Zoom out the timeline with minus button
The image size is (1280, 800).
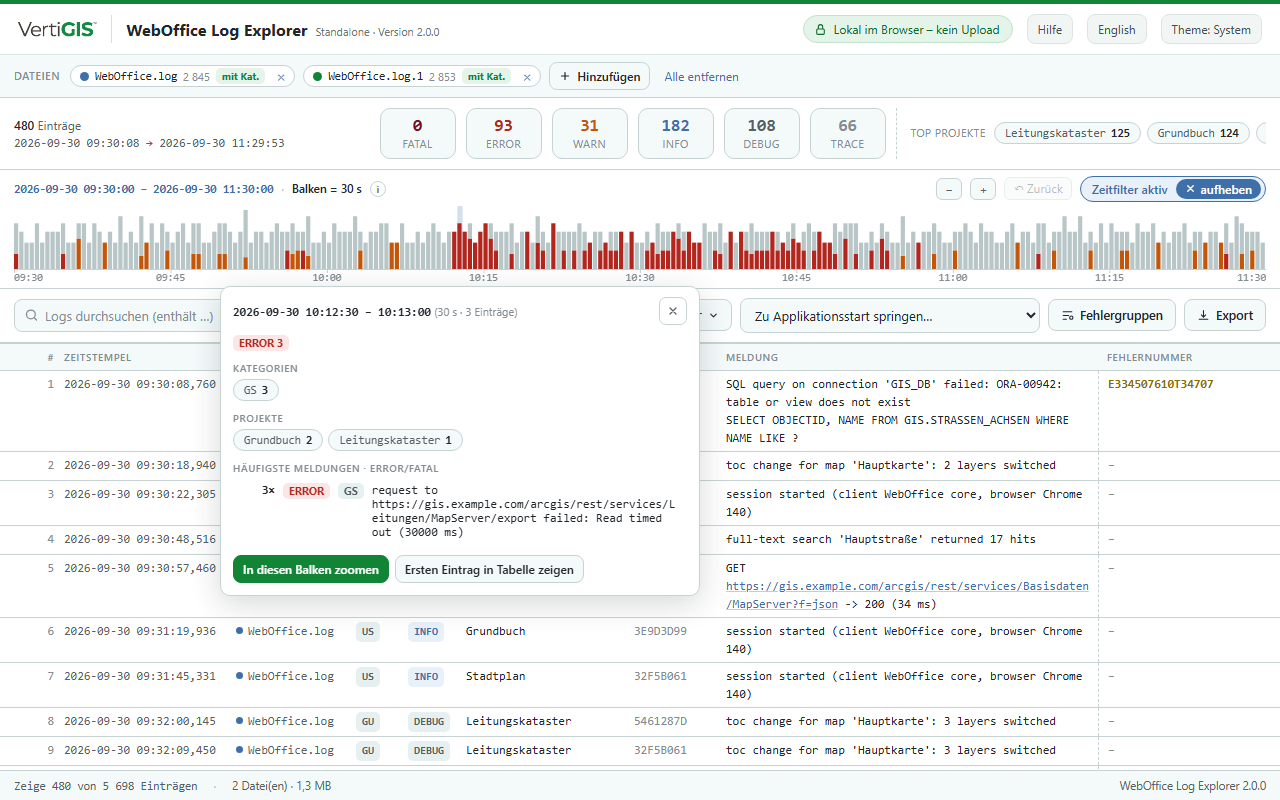click(950, 189)
